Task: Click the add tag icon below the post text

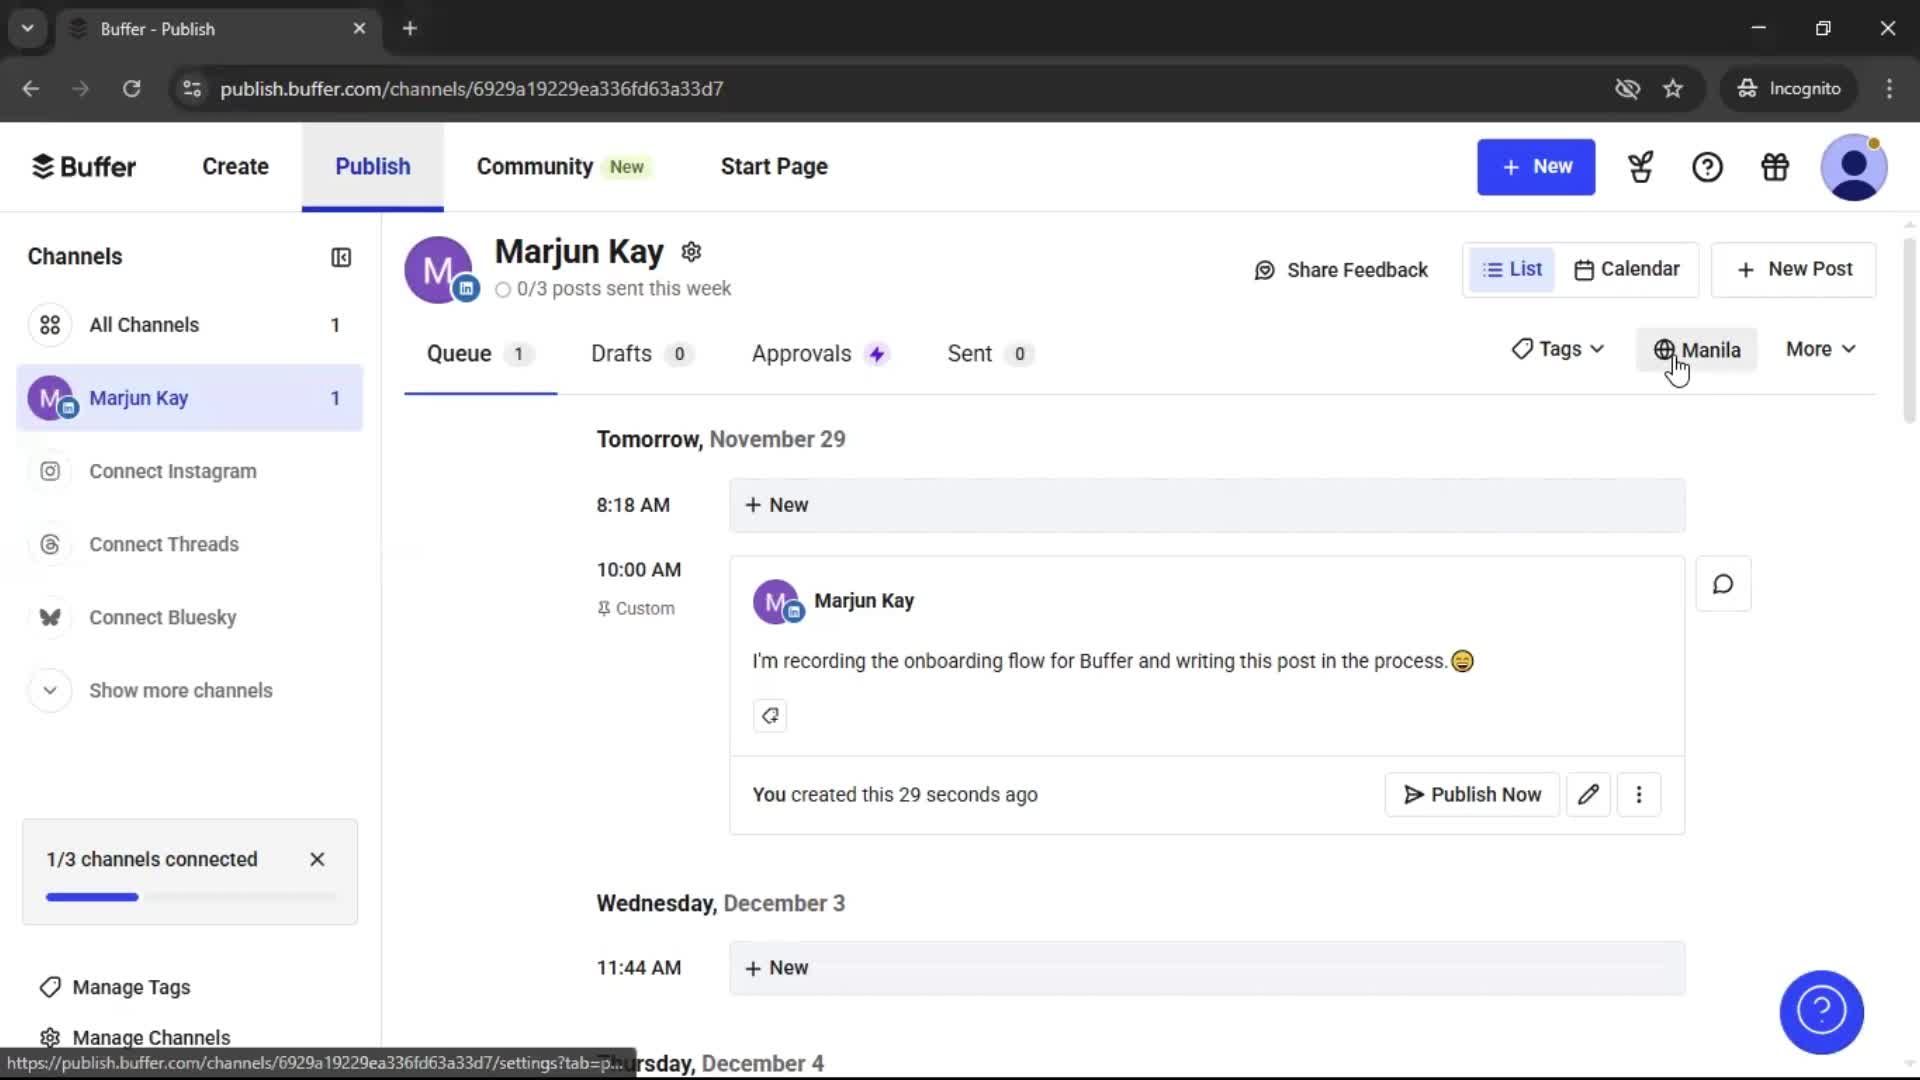Action: click(x=769, y=716)
